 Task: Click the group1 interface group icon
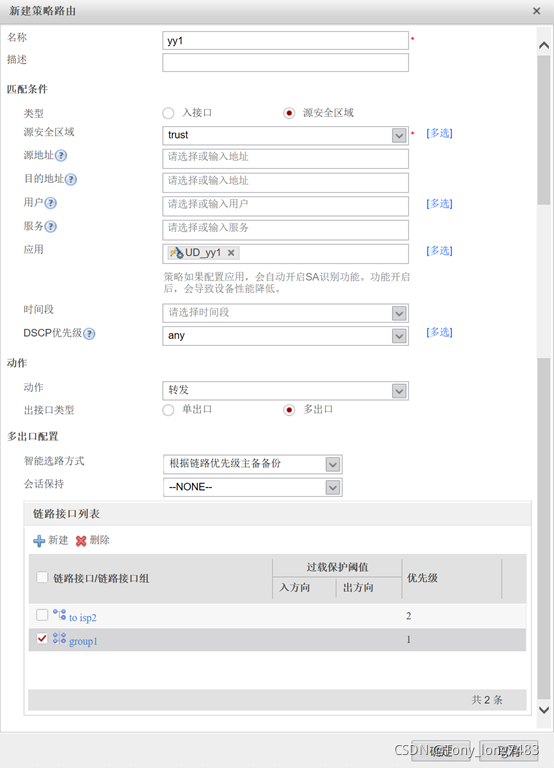point(59,638)
